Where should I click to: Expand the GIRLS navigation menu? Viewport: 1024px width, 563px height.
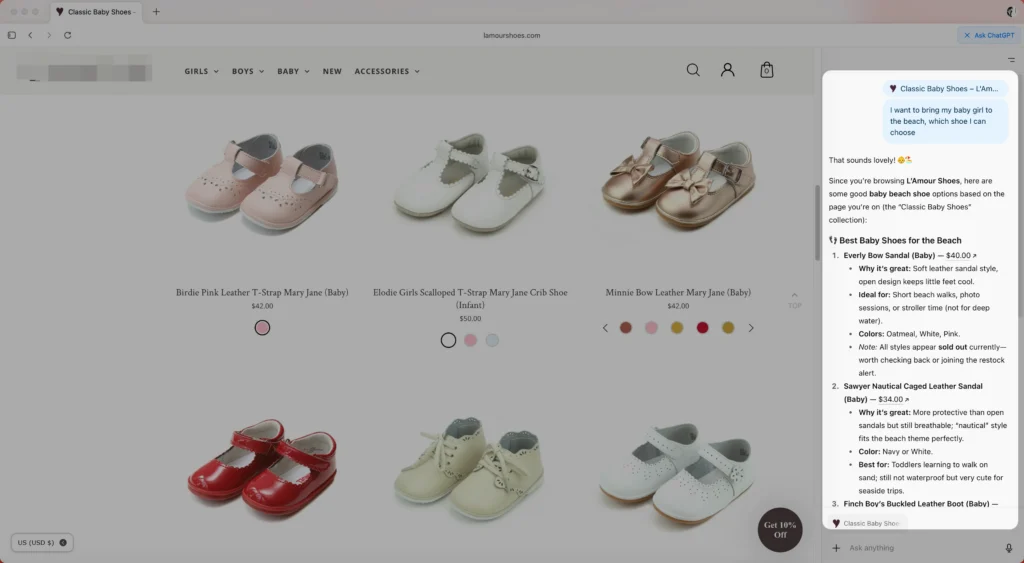coord(201,71)
